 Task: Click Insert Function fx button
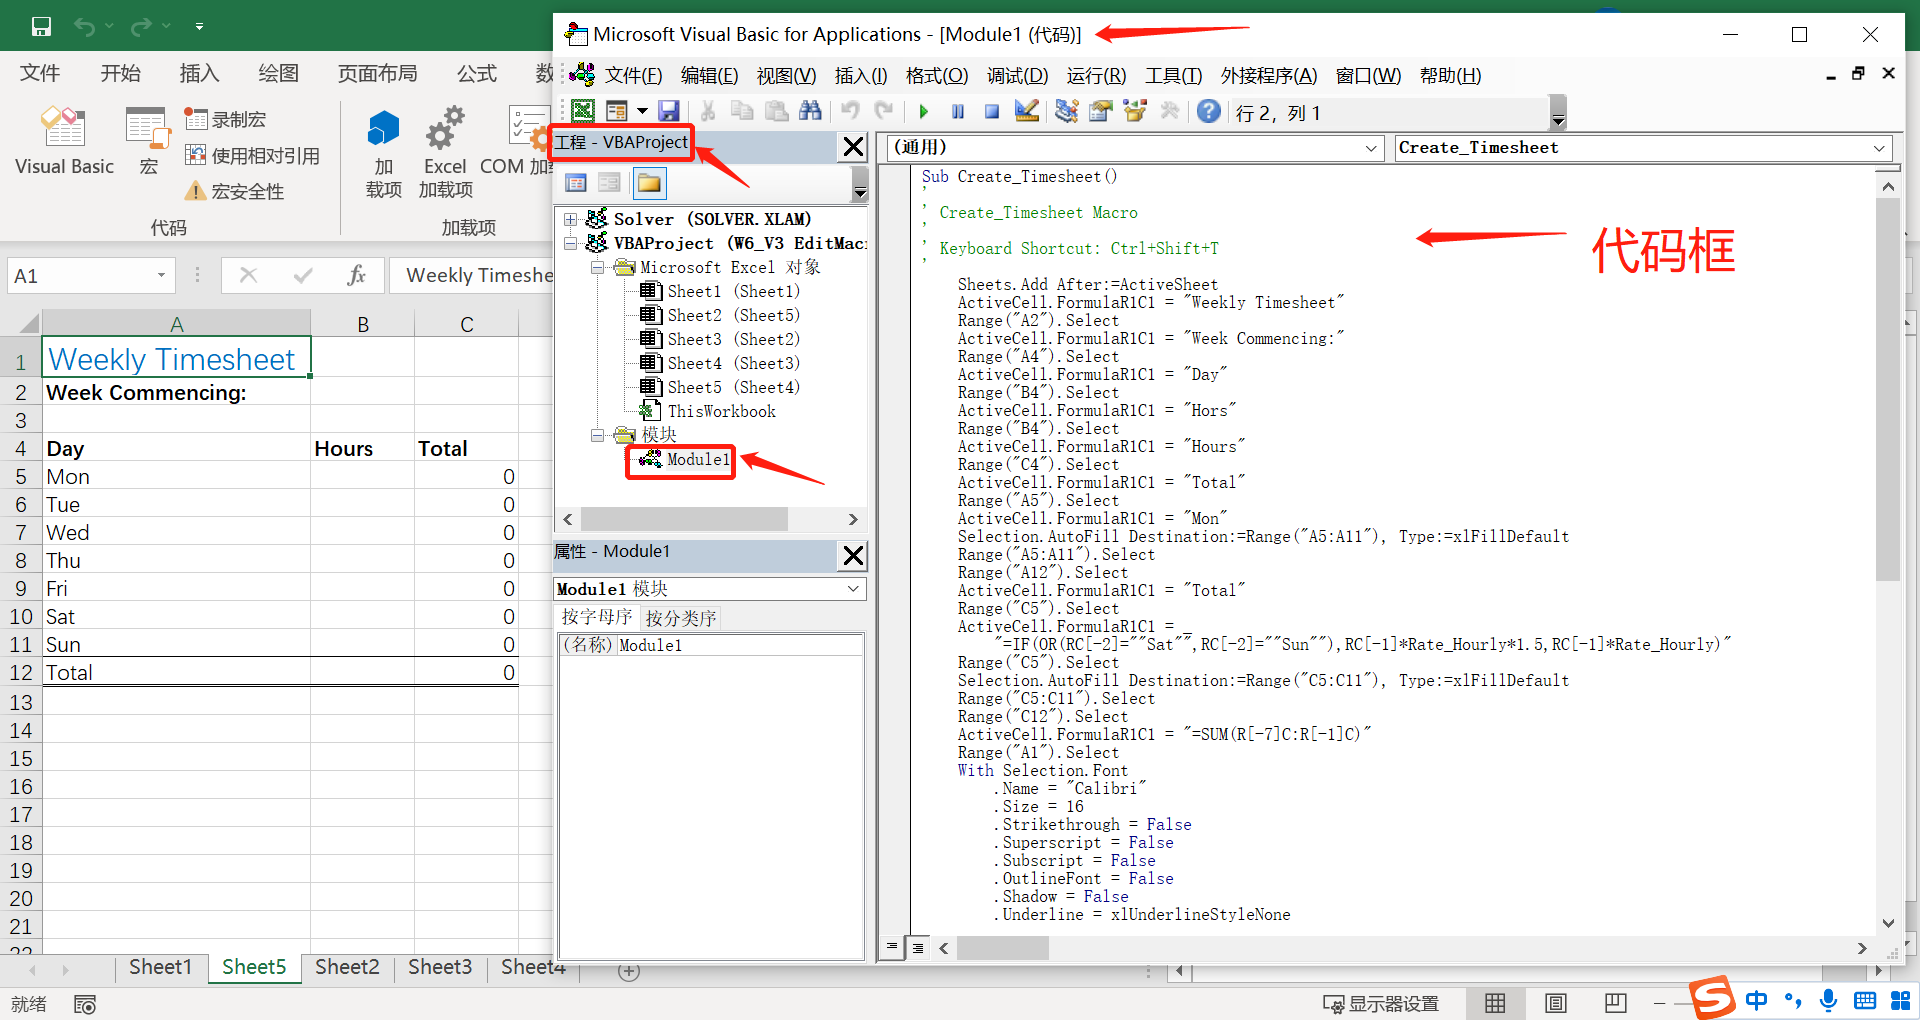tap(356, 276)
